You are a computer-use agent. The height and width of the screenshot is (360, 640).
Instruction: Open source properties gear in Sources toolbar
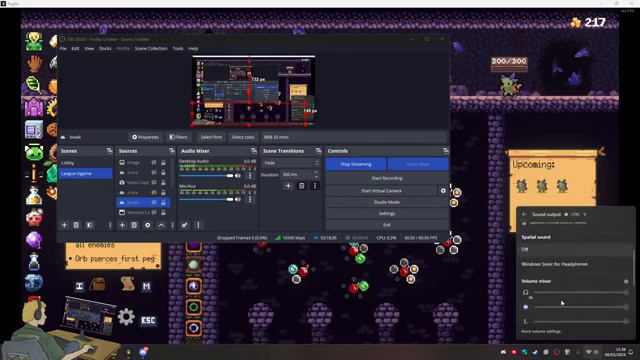147,225
